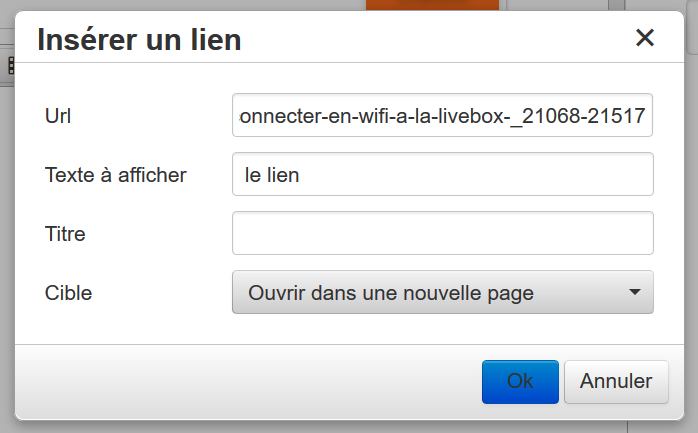Click the Texte à afficher label

(x=116, y=175)
